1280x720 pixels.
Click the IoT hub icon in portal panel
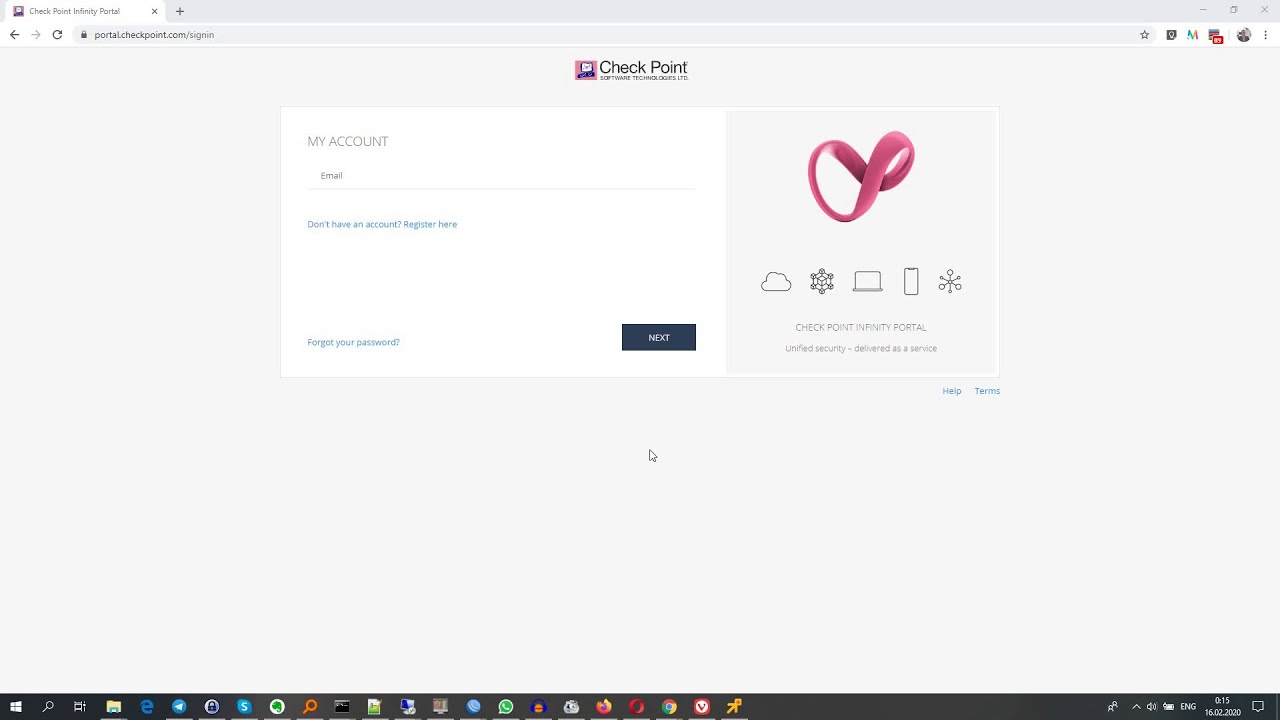click(x=950, y=282)
